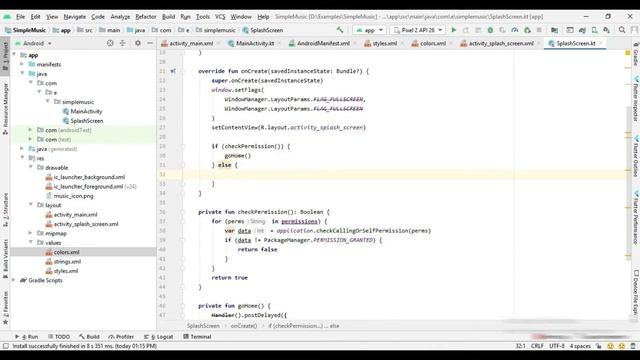Screen dimensions: 640x360
Task: Toggle the Device File Explorer panel
Action: (x=636, y=293)
